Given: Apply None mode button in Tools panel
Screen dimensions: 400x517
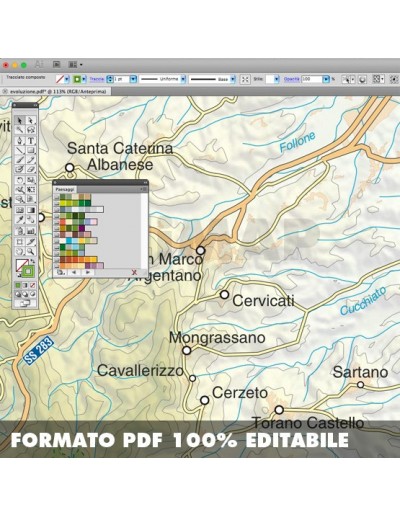Looking at the screenshot, I should click(32, 285).
